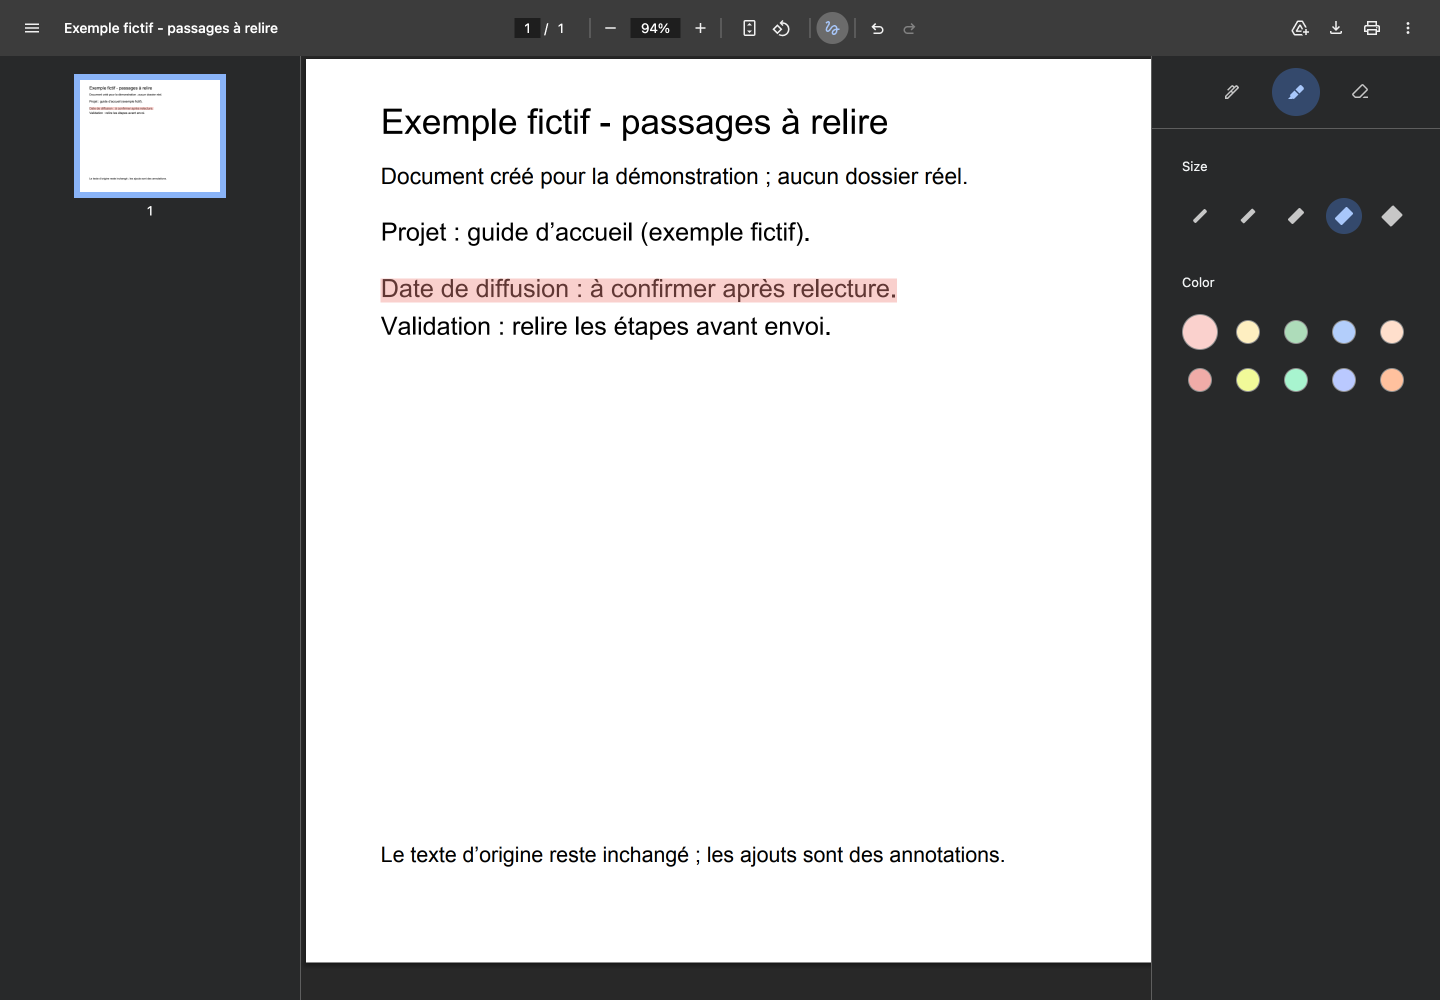Click the heading "Exemple fictif - passages à relire" in the page
Screen dimensions: 1440x1000
tap(634, 122)
